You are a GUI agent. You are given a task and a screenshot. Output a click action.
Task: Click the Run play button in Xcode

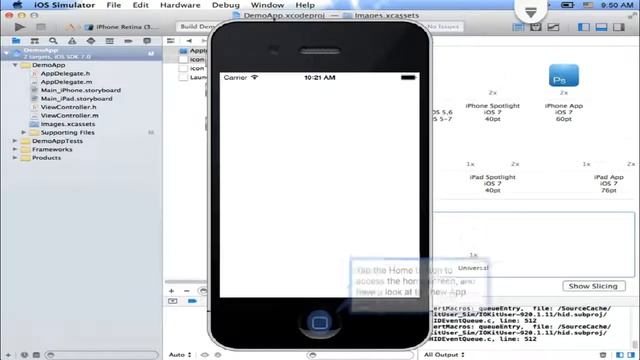click(x=19, y=27)
